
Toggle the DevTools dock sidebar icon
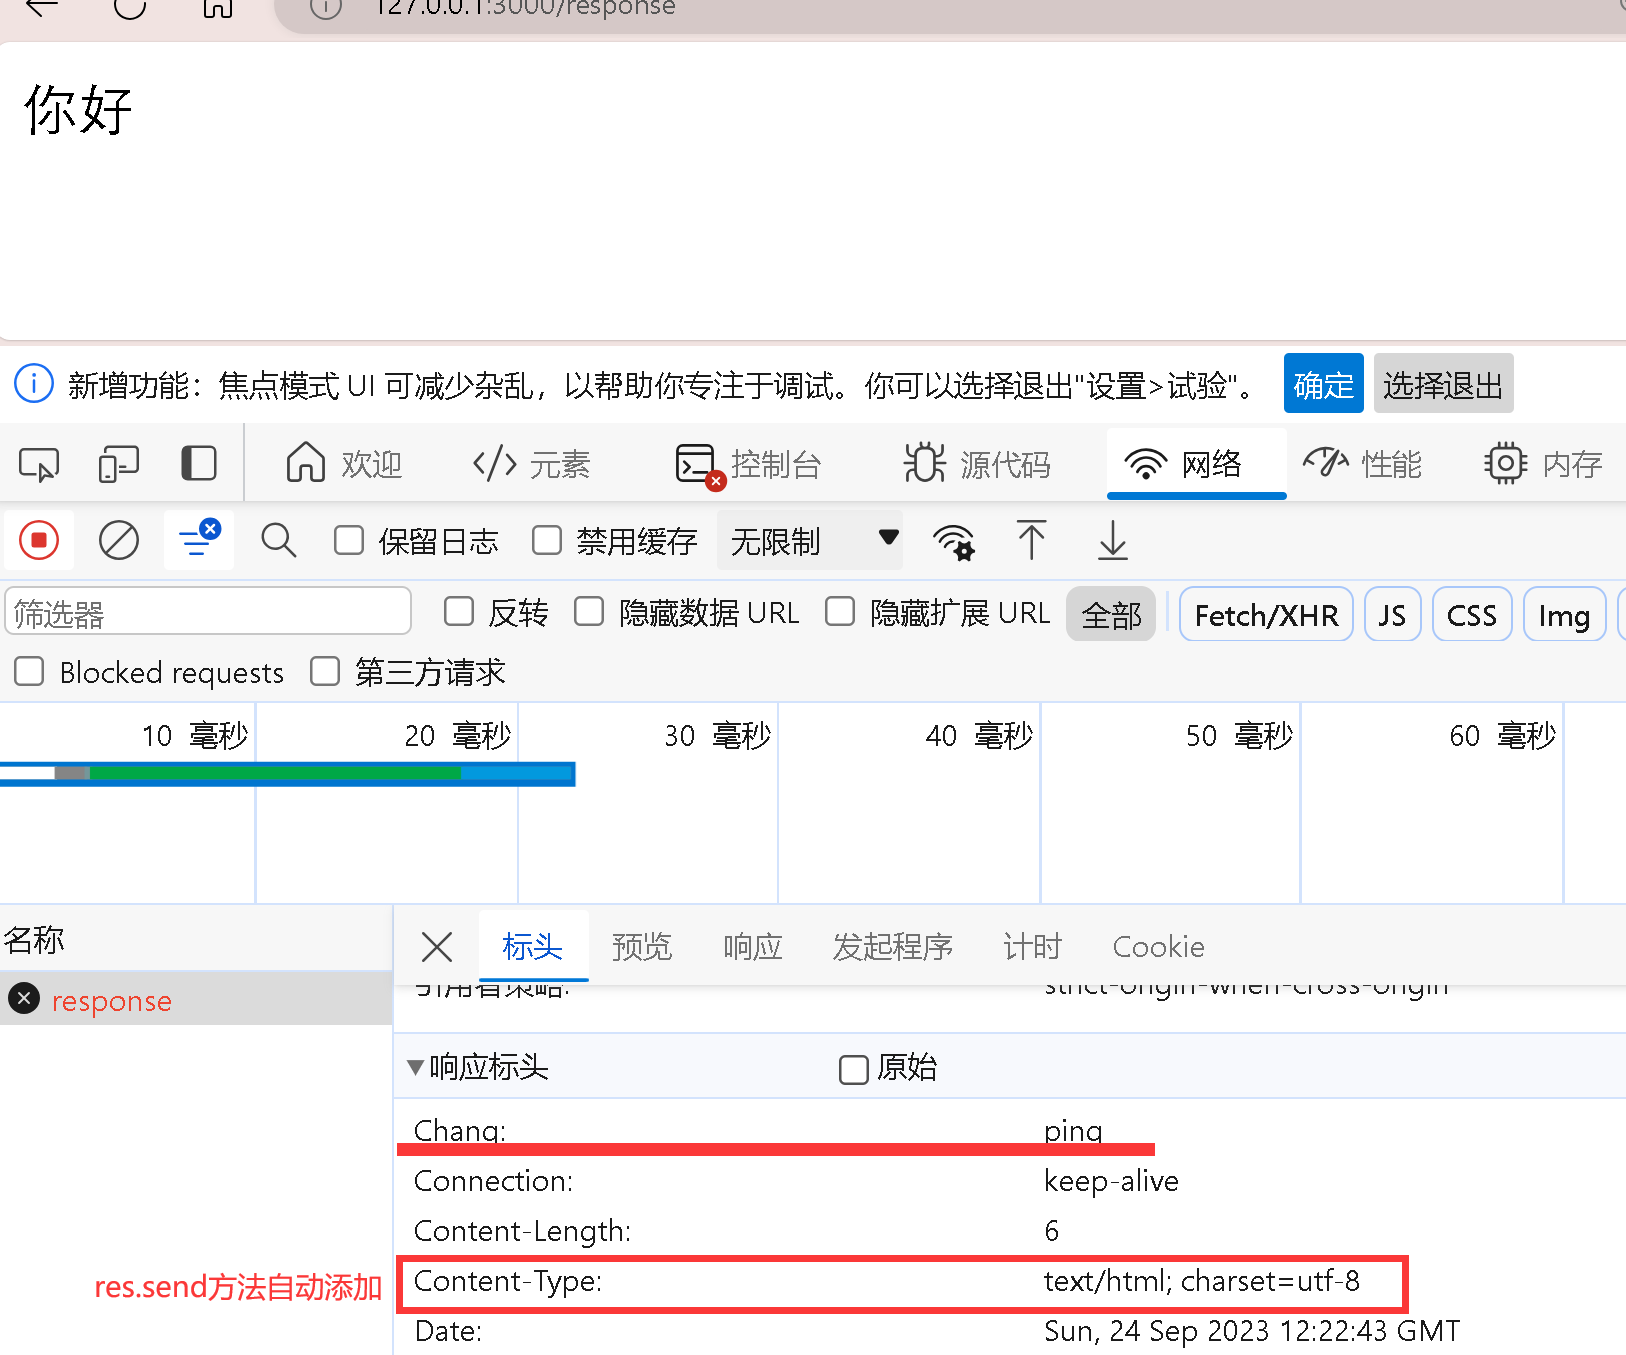pos(198,464)
